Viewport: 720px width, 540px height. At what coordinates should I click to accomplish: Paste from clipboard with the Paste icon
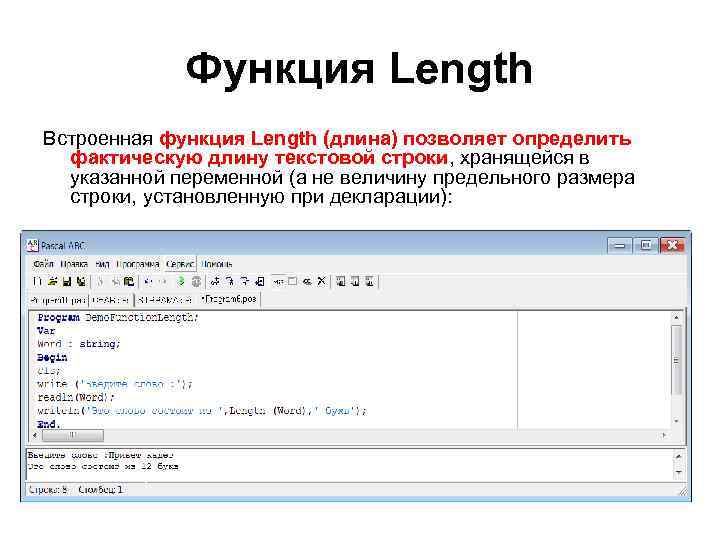pyautogui.click(x=129, y=281)
